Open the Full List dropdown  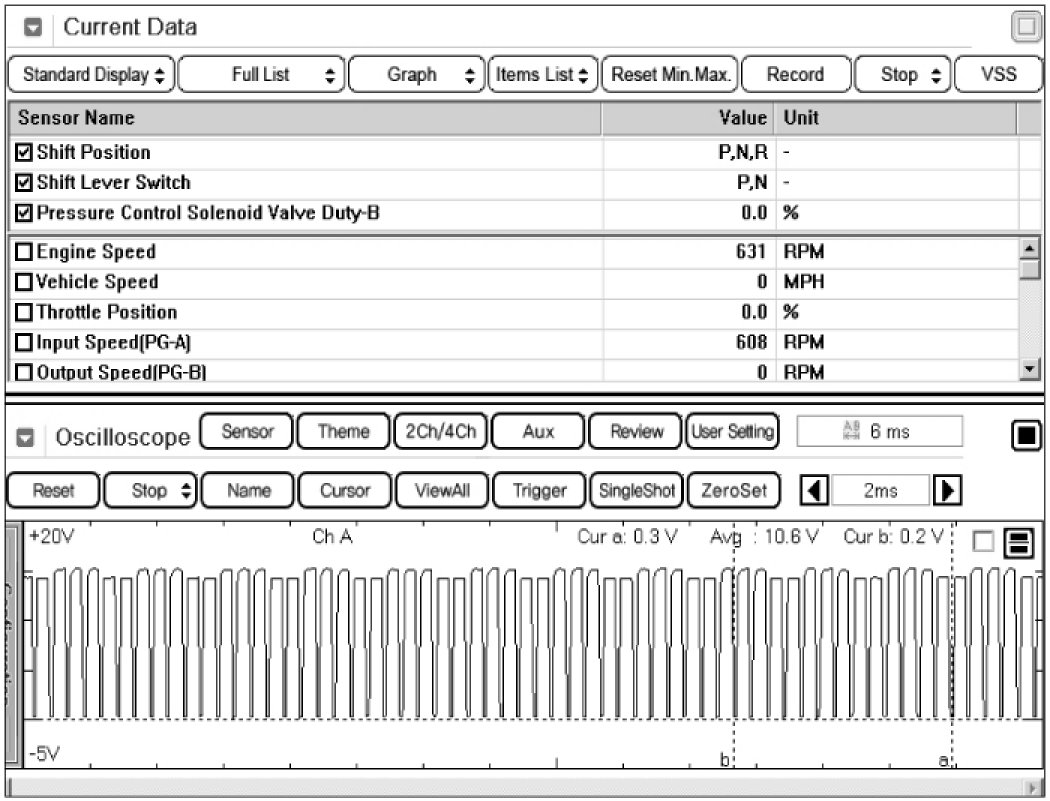262,75
